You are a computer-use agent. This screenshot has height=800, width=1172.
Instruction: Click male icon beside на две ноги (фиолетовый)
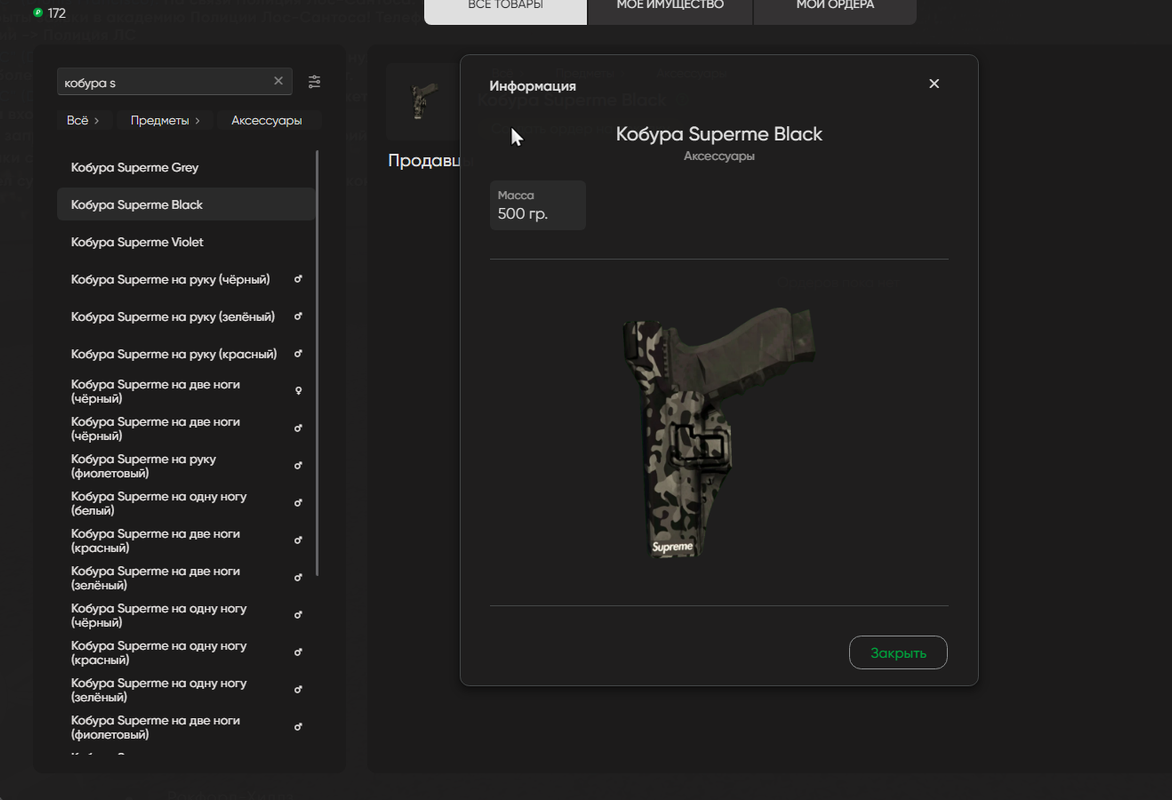coord(297,727)
